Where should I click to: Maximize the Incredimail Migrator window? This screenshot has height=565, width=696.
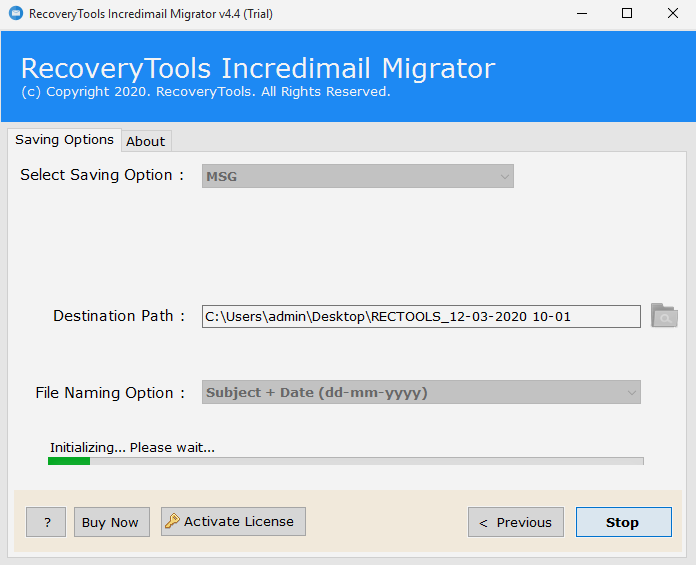627,14
